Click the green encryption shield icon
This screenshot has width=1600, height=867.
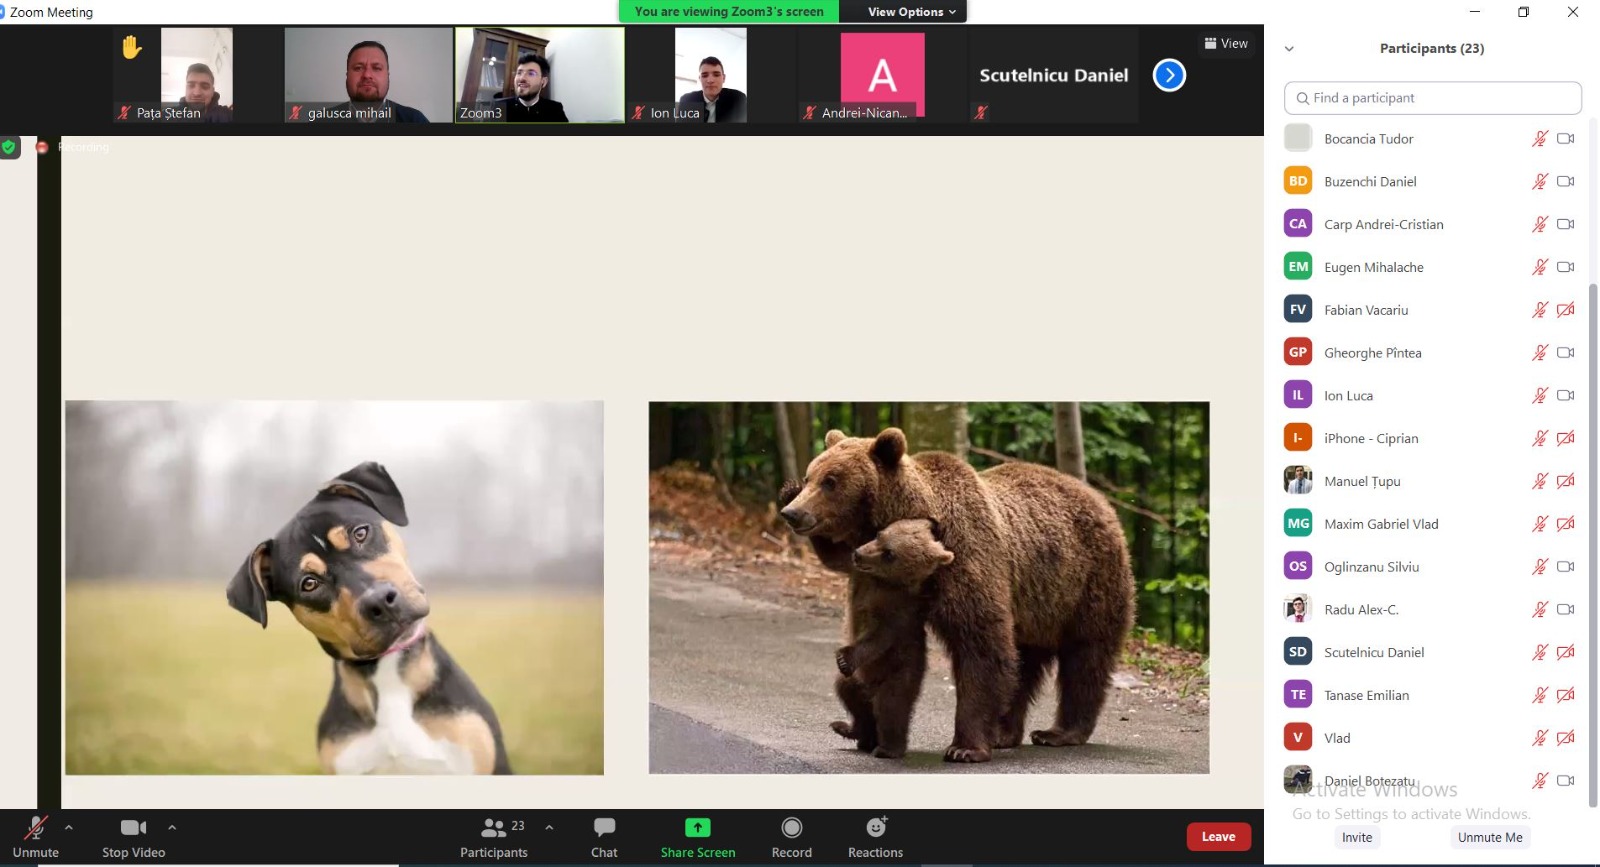point(9,147)
